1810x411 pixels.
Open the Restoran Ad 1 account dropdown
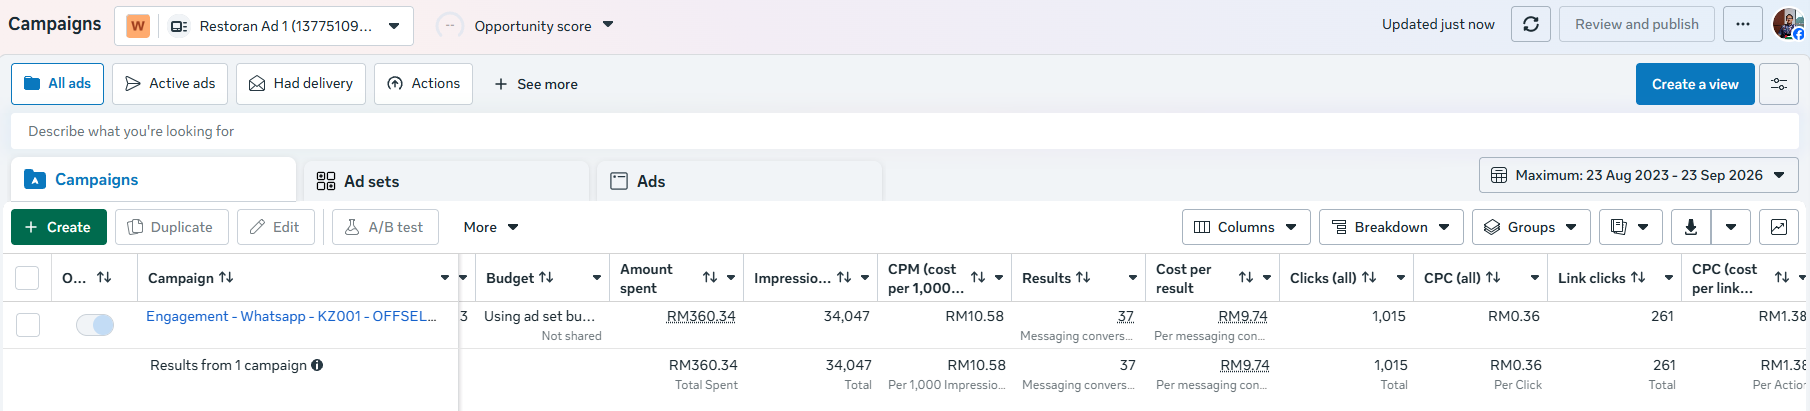click(x=264, y=26)
